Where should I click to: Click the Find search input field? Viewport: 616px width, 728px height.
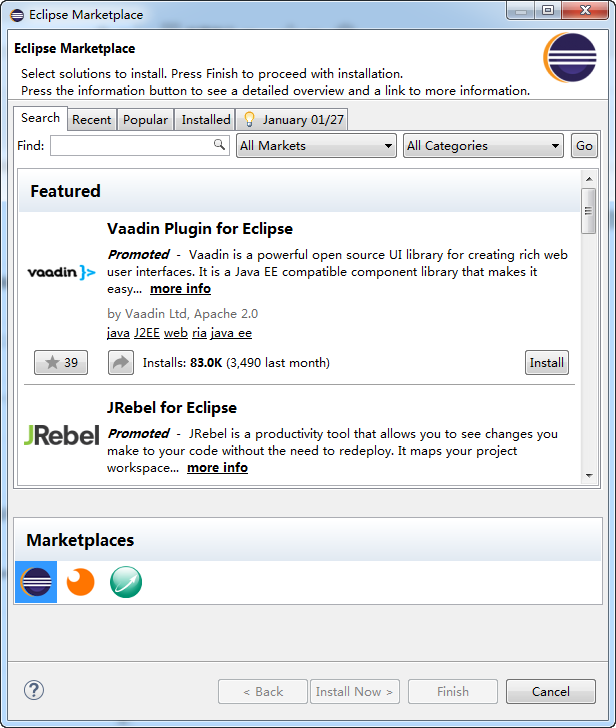[130, 146]
